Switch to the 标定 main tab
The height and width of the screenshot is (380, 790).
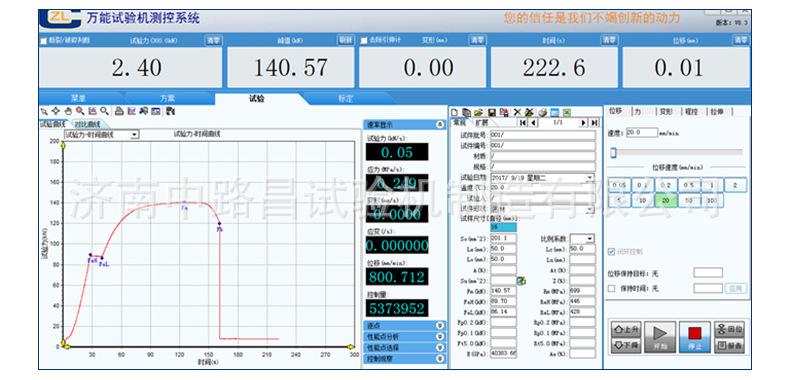pos(346,99)
